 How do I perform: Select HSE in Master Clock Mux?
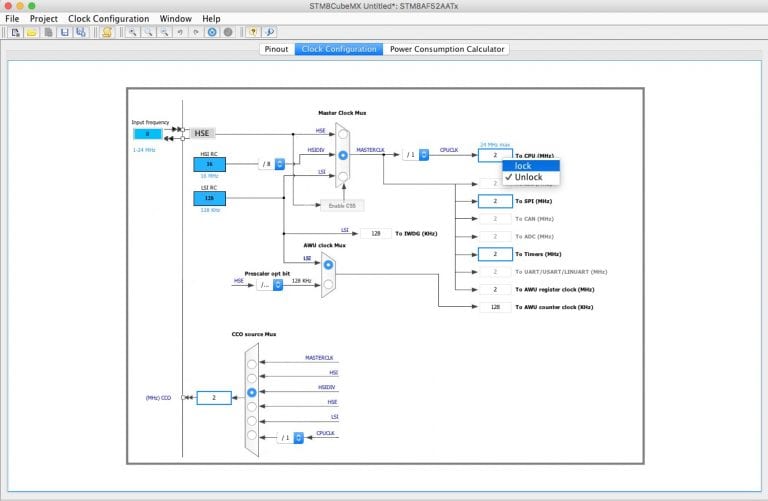pos(343,134)
